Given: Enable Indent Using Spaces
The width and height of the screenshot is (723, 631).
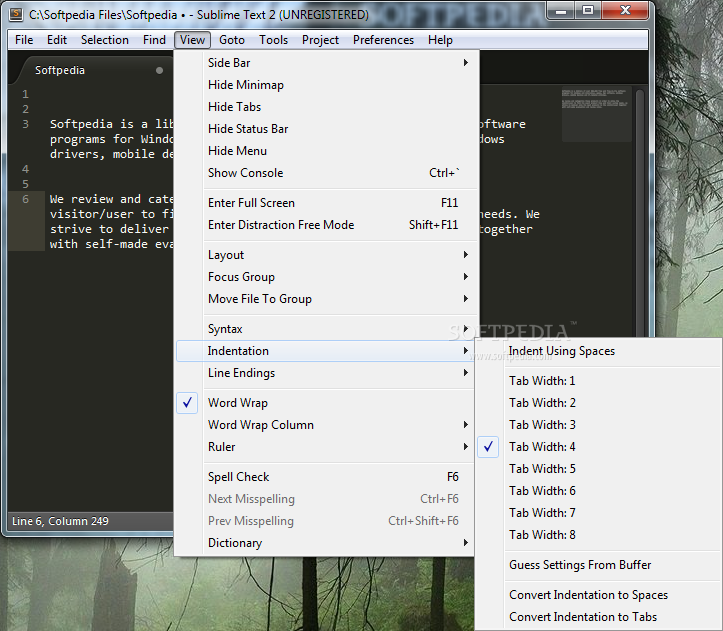Looking at the screenshot, I should tap(598, 351).
